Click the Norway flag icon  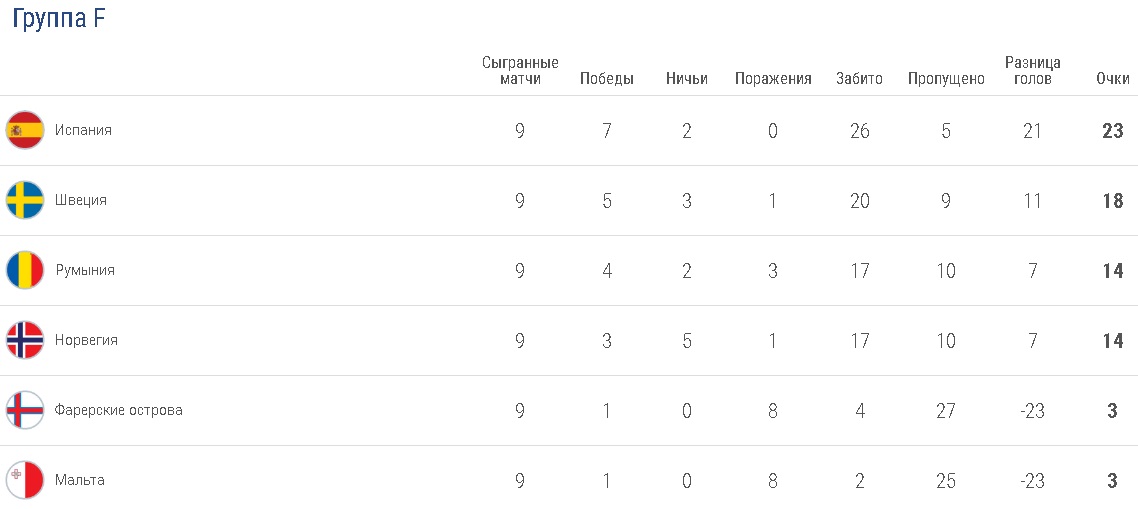click(25, 340)
